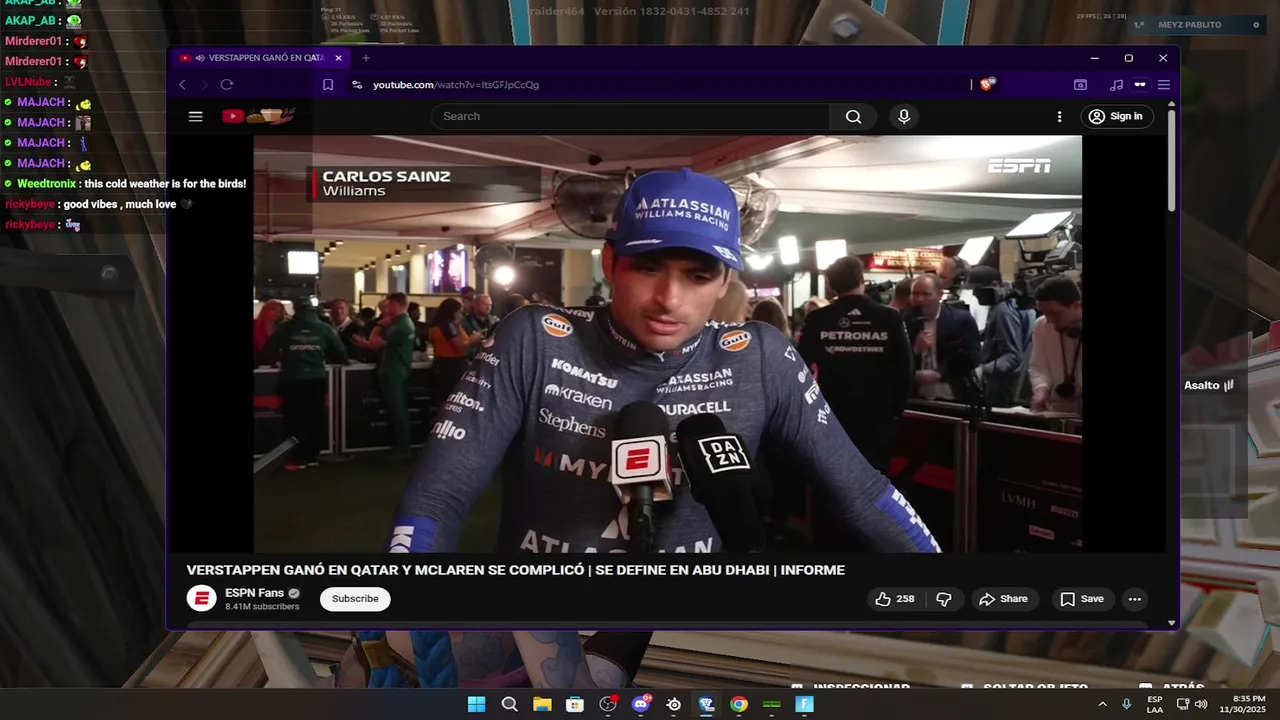Open ESP LAA language switcher
1280x720 pixels.
(x=1155, y=704)
